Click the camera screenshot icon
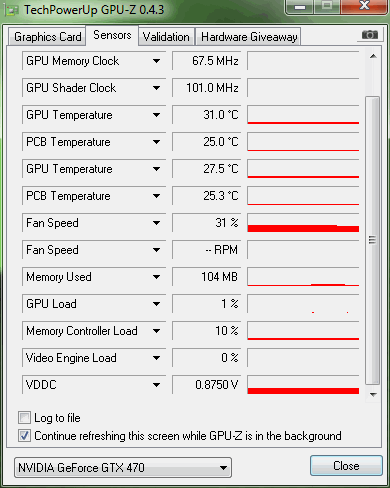This screenshot has height=488, width=390. 370,35
